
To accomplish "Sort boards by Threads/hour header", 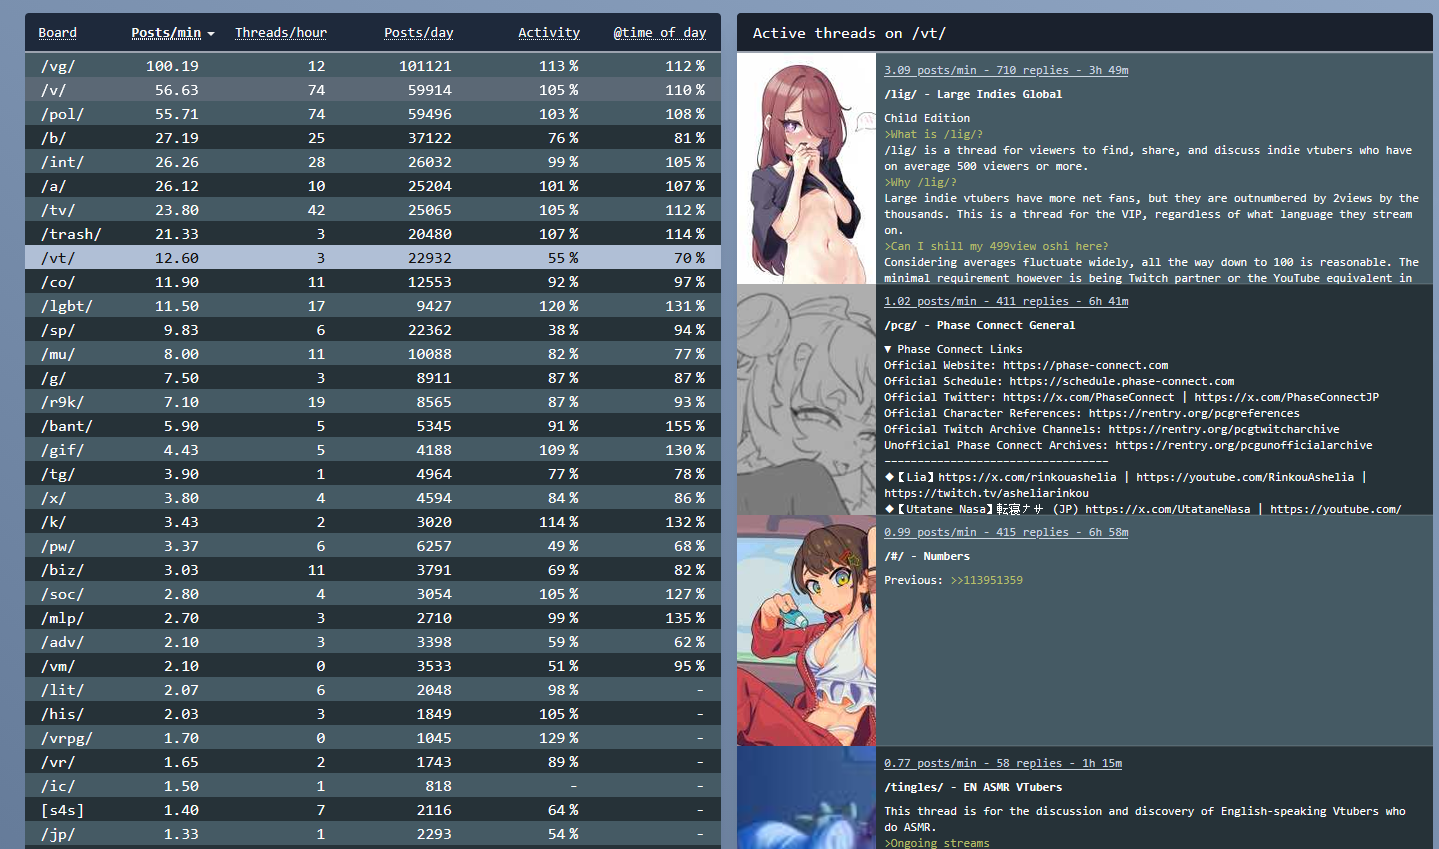I will [281, 33].
